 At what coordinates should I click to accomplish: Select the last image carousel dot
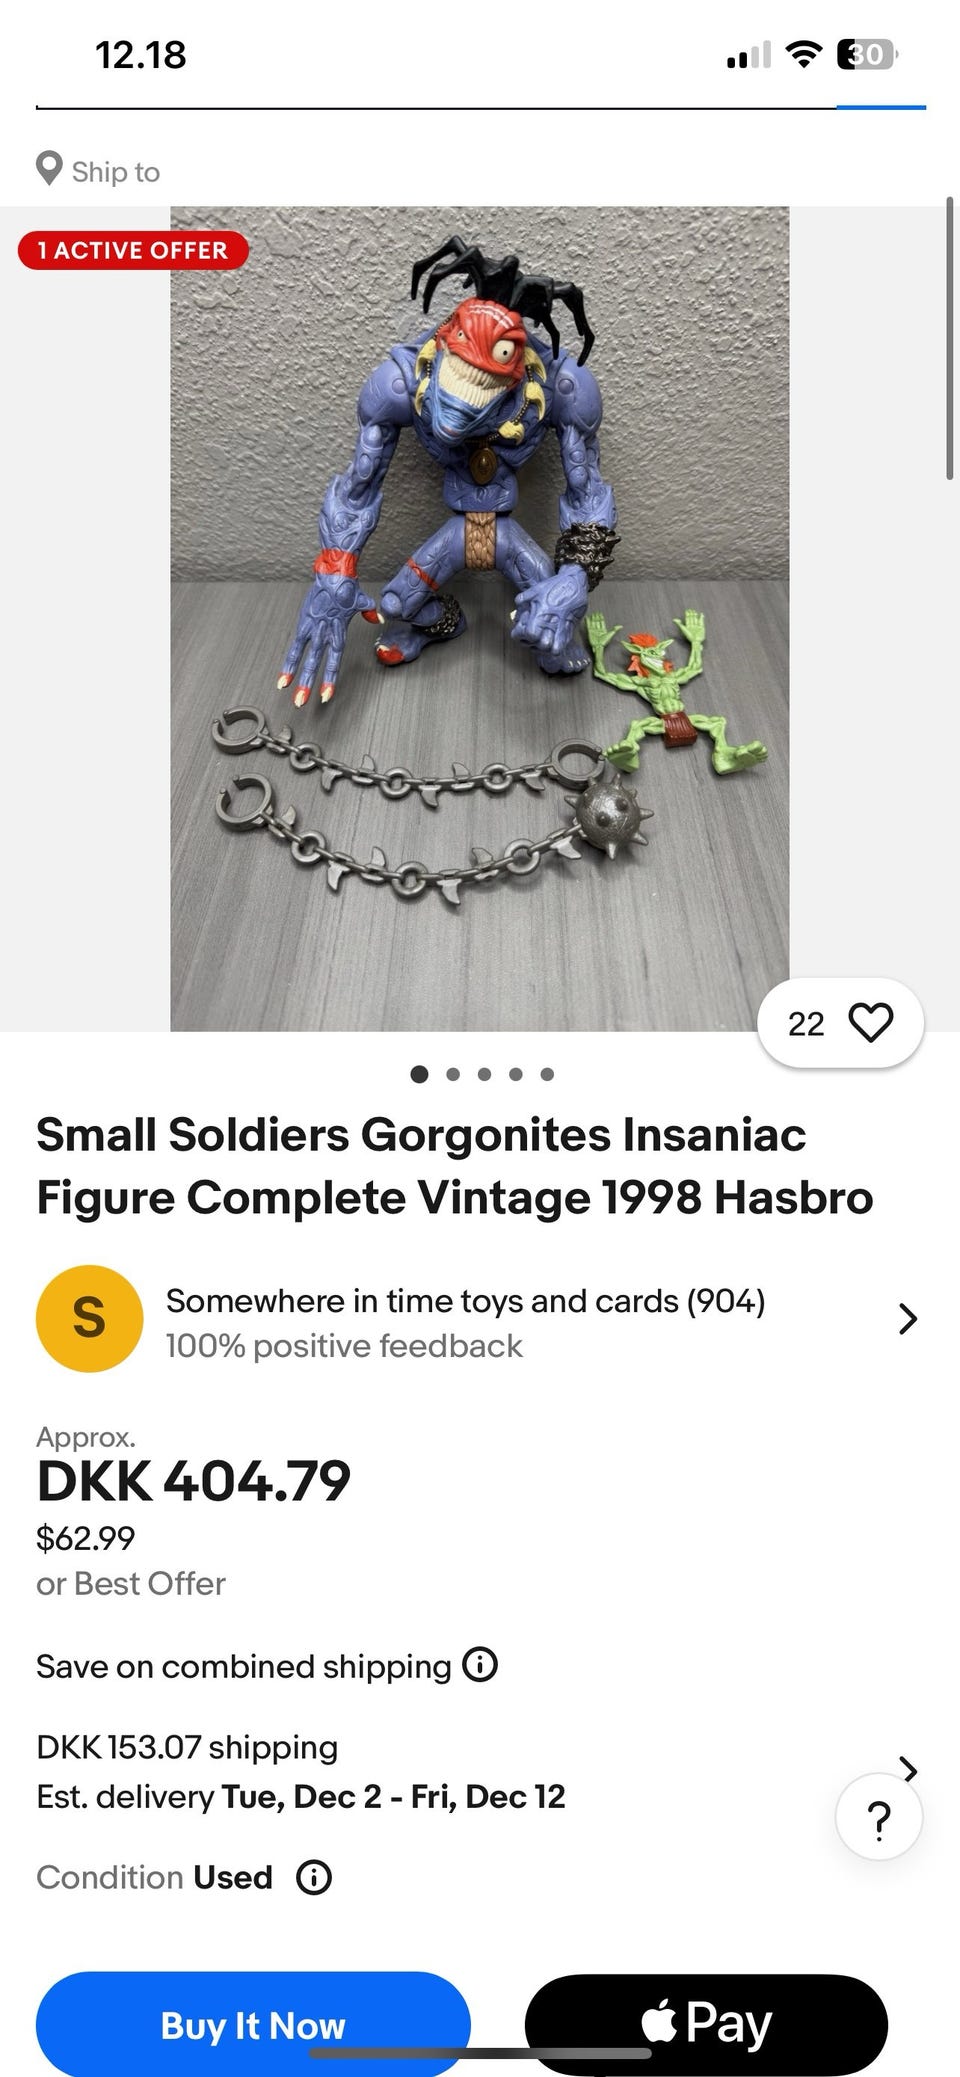(547, 1074)
